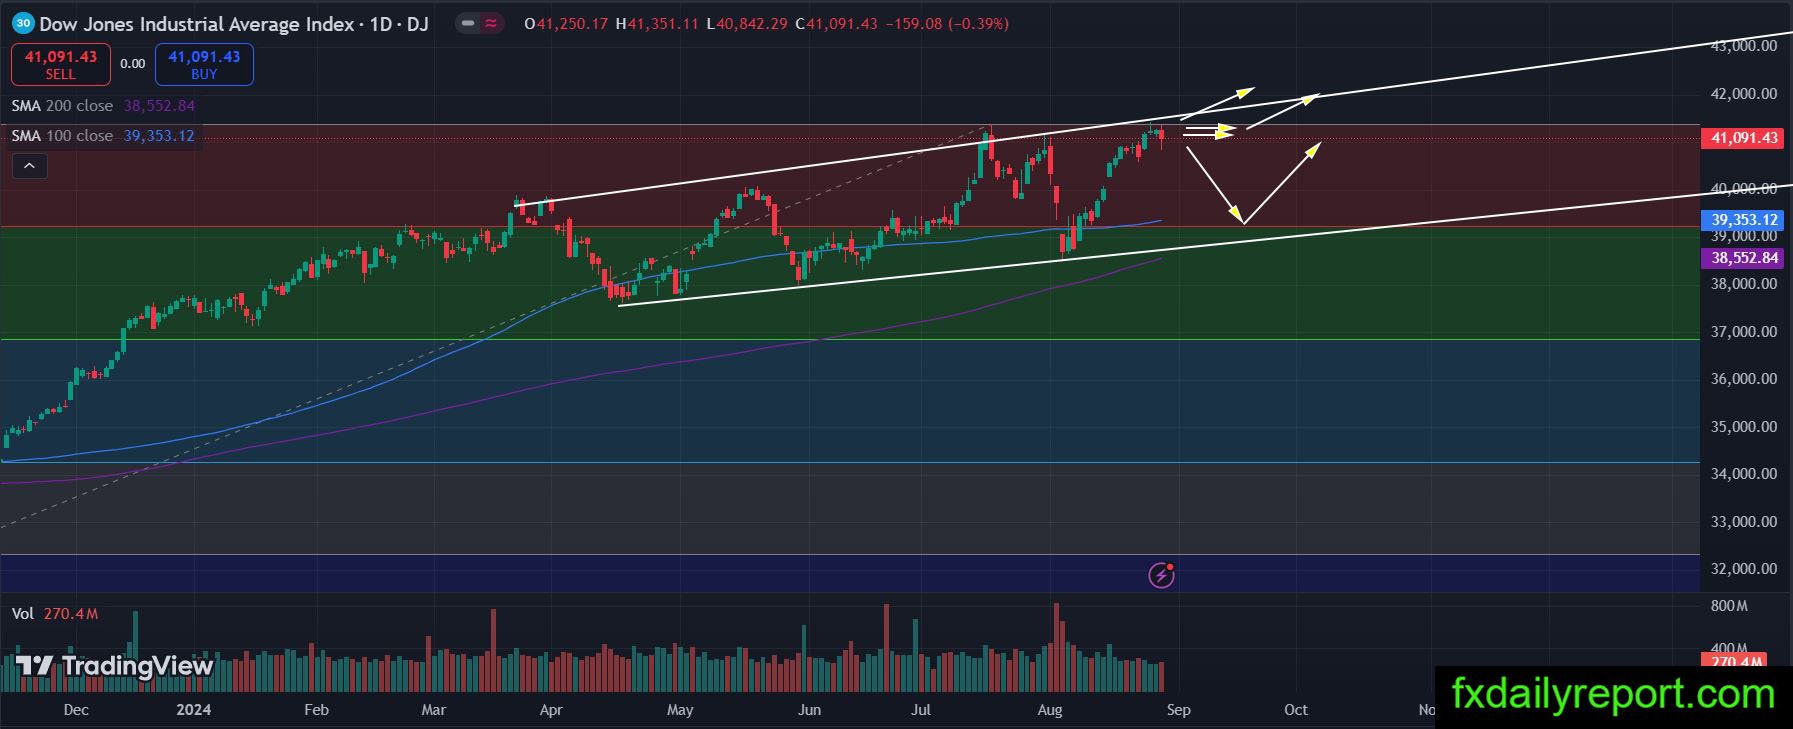The height and width of the screenshot is (729, 1793).
Task: Click the Dow Jones '30' symbol logo
Action: click(24, 23)
